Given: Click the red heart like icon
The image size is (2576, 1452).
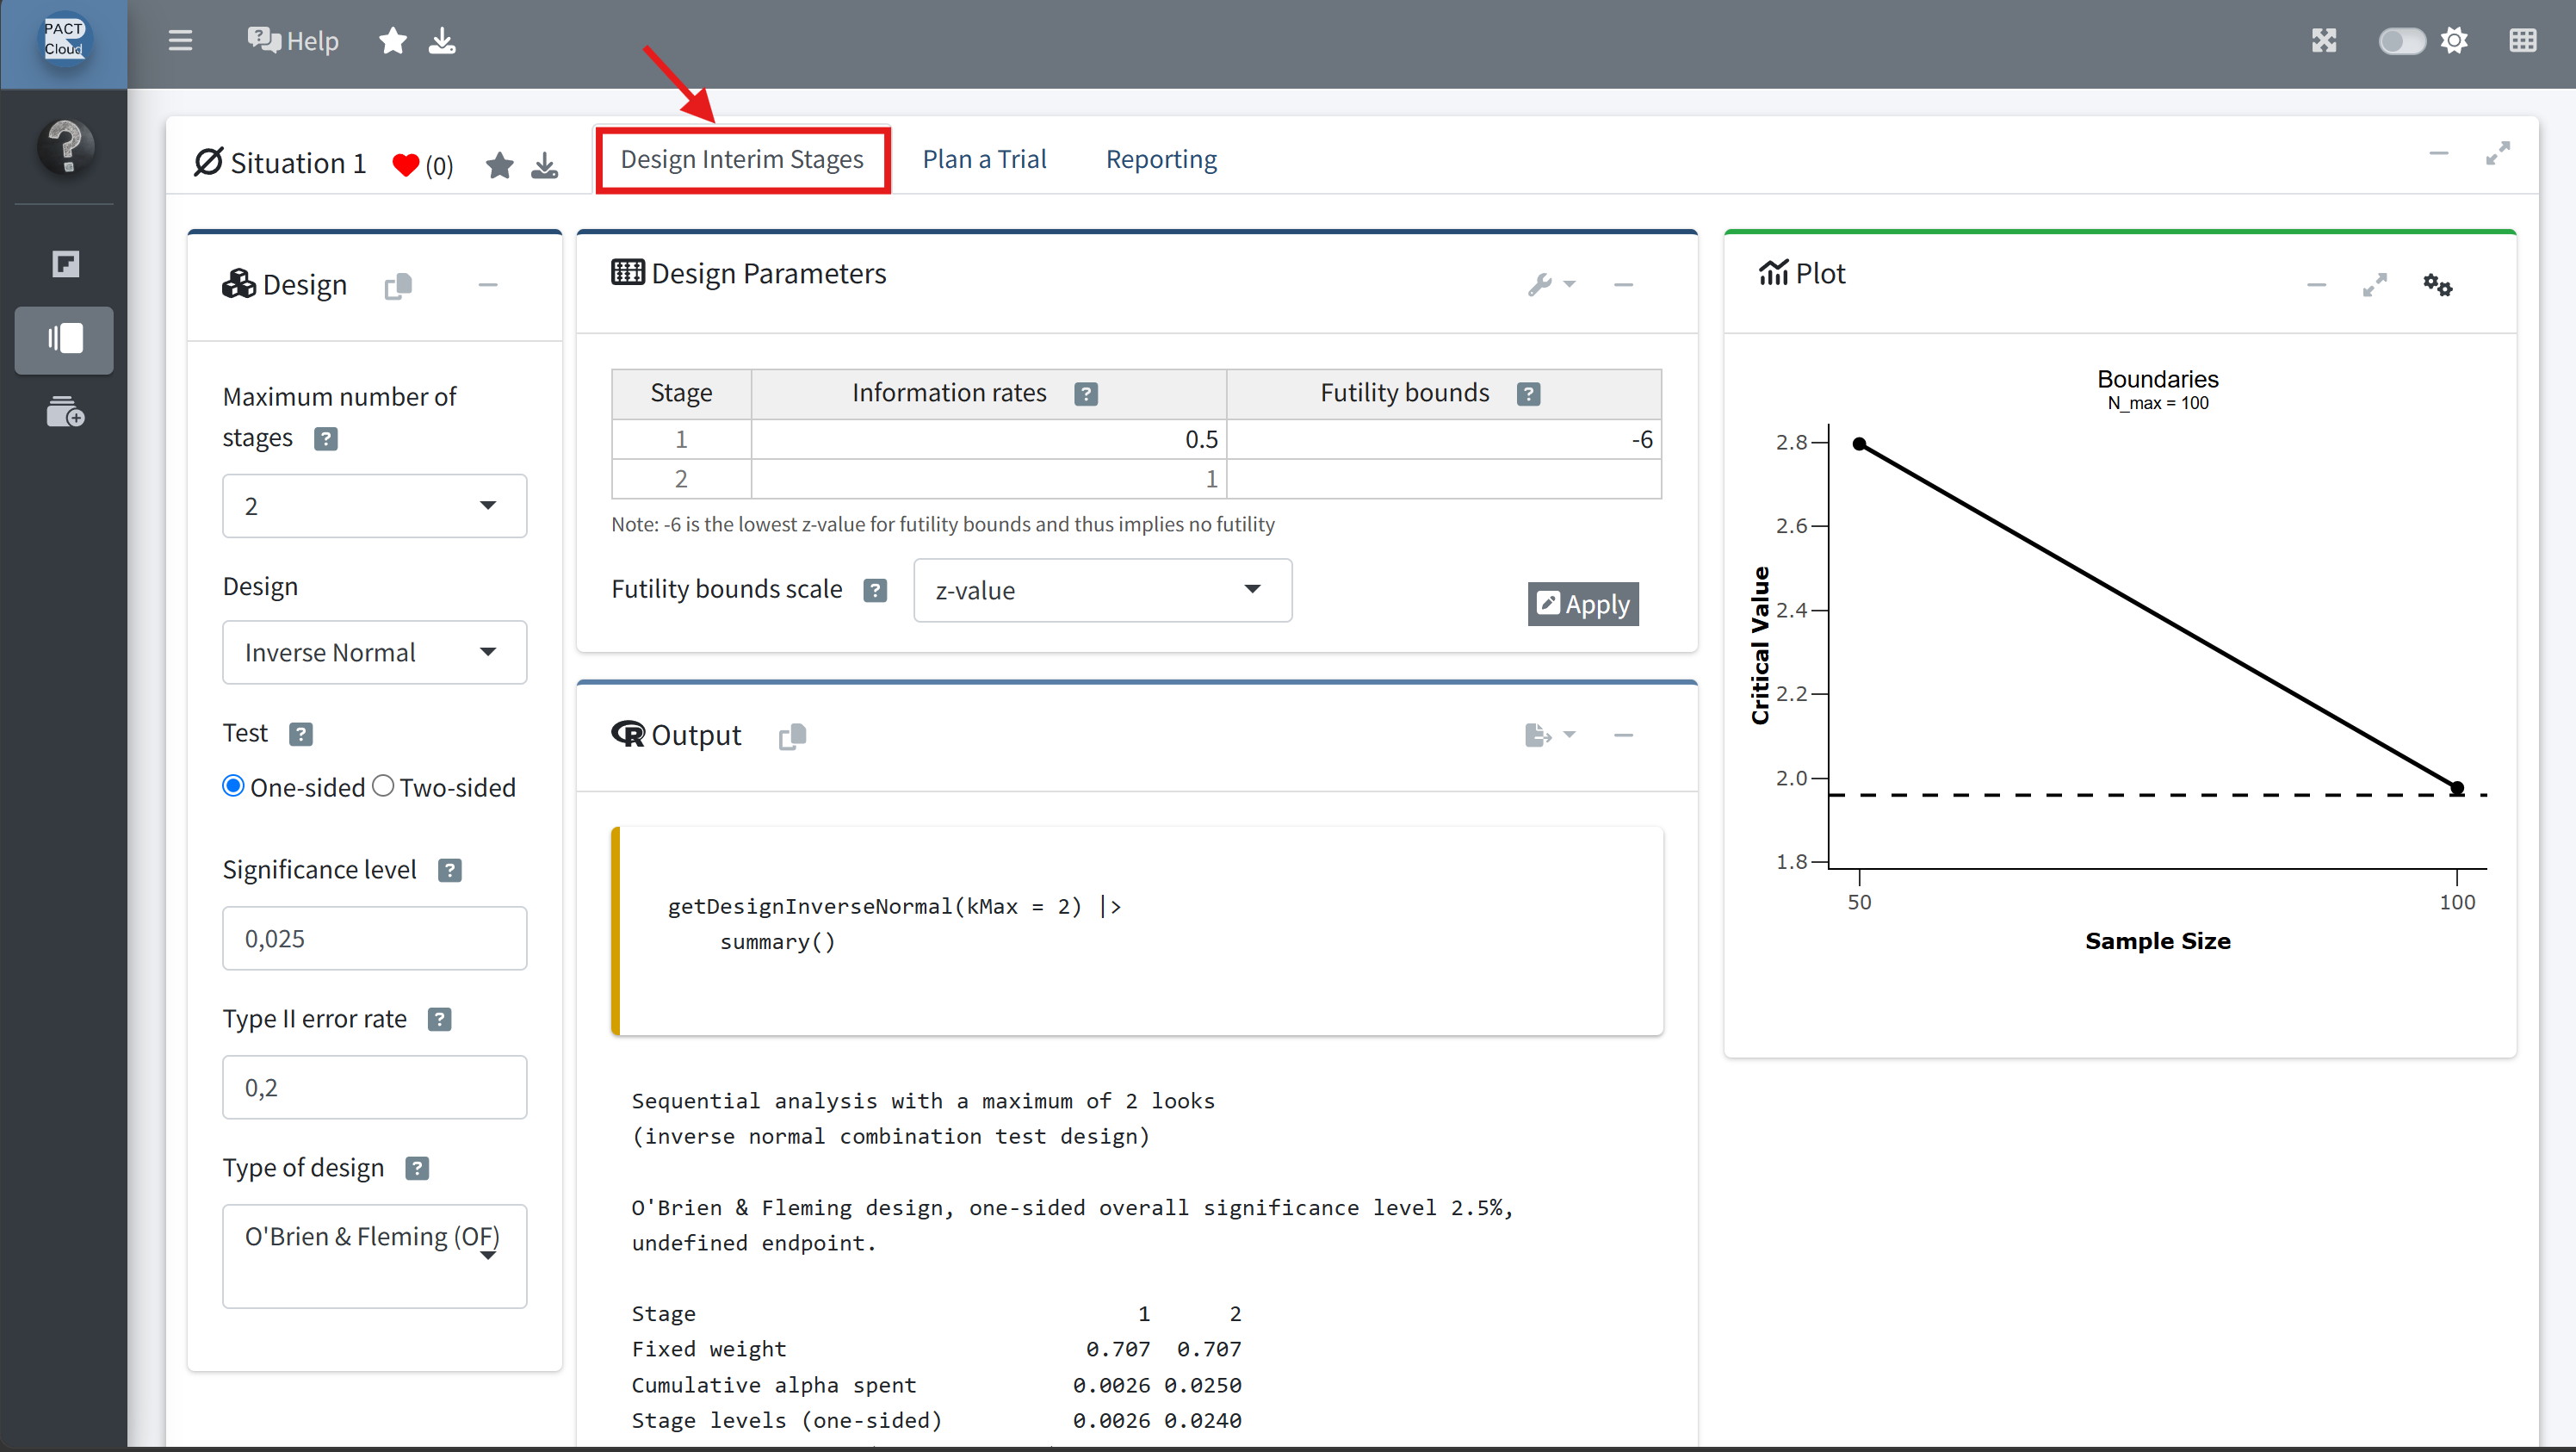Looking at the screenshot, I should [405, 165].
